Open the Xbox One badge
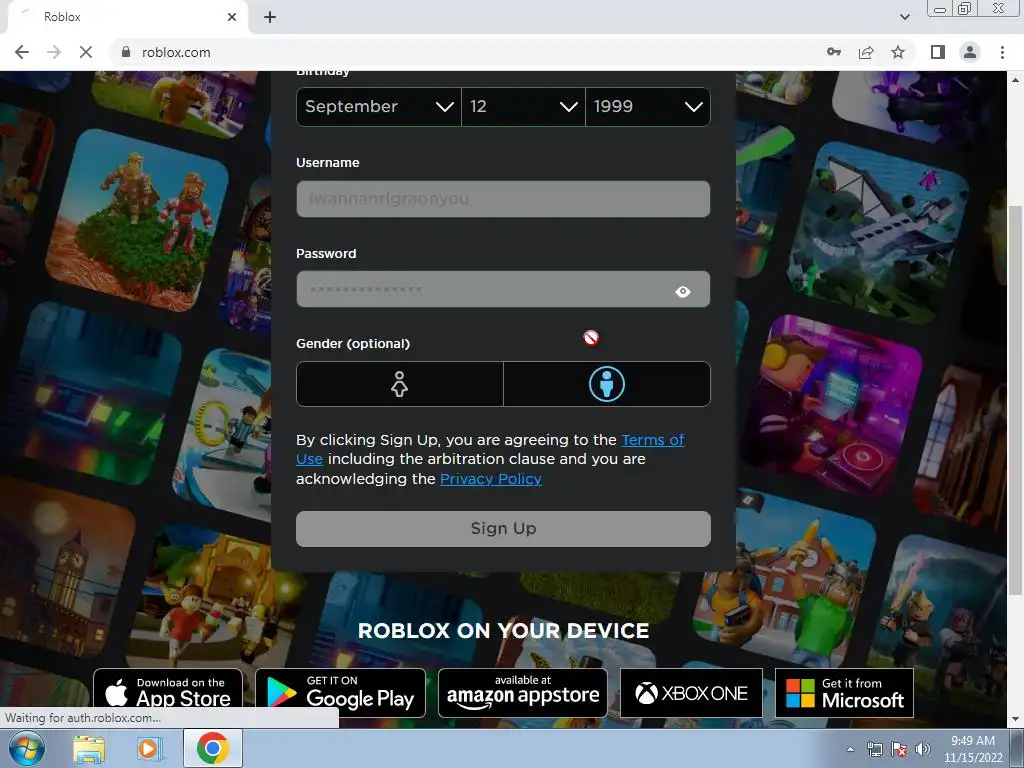Image resolution: width=1024 pixels, height=768 pixels. [x=691, y=692]
